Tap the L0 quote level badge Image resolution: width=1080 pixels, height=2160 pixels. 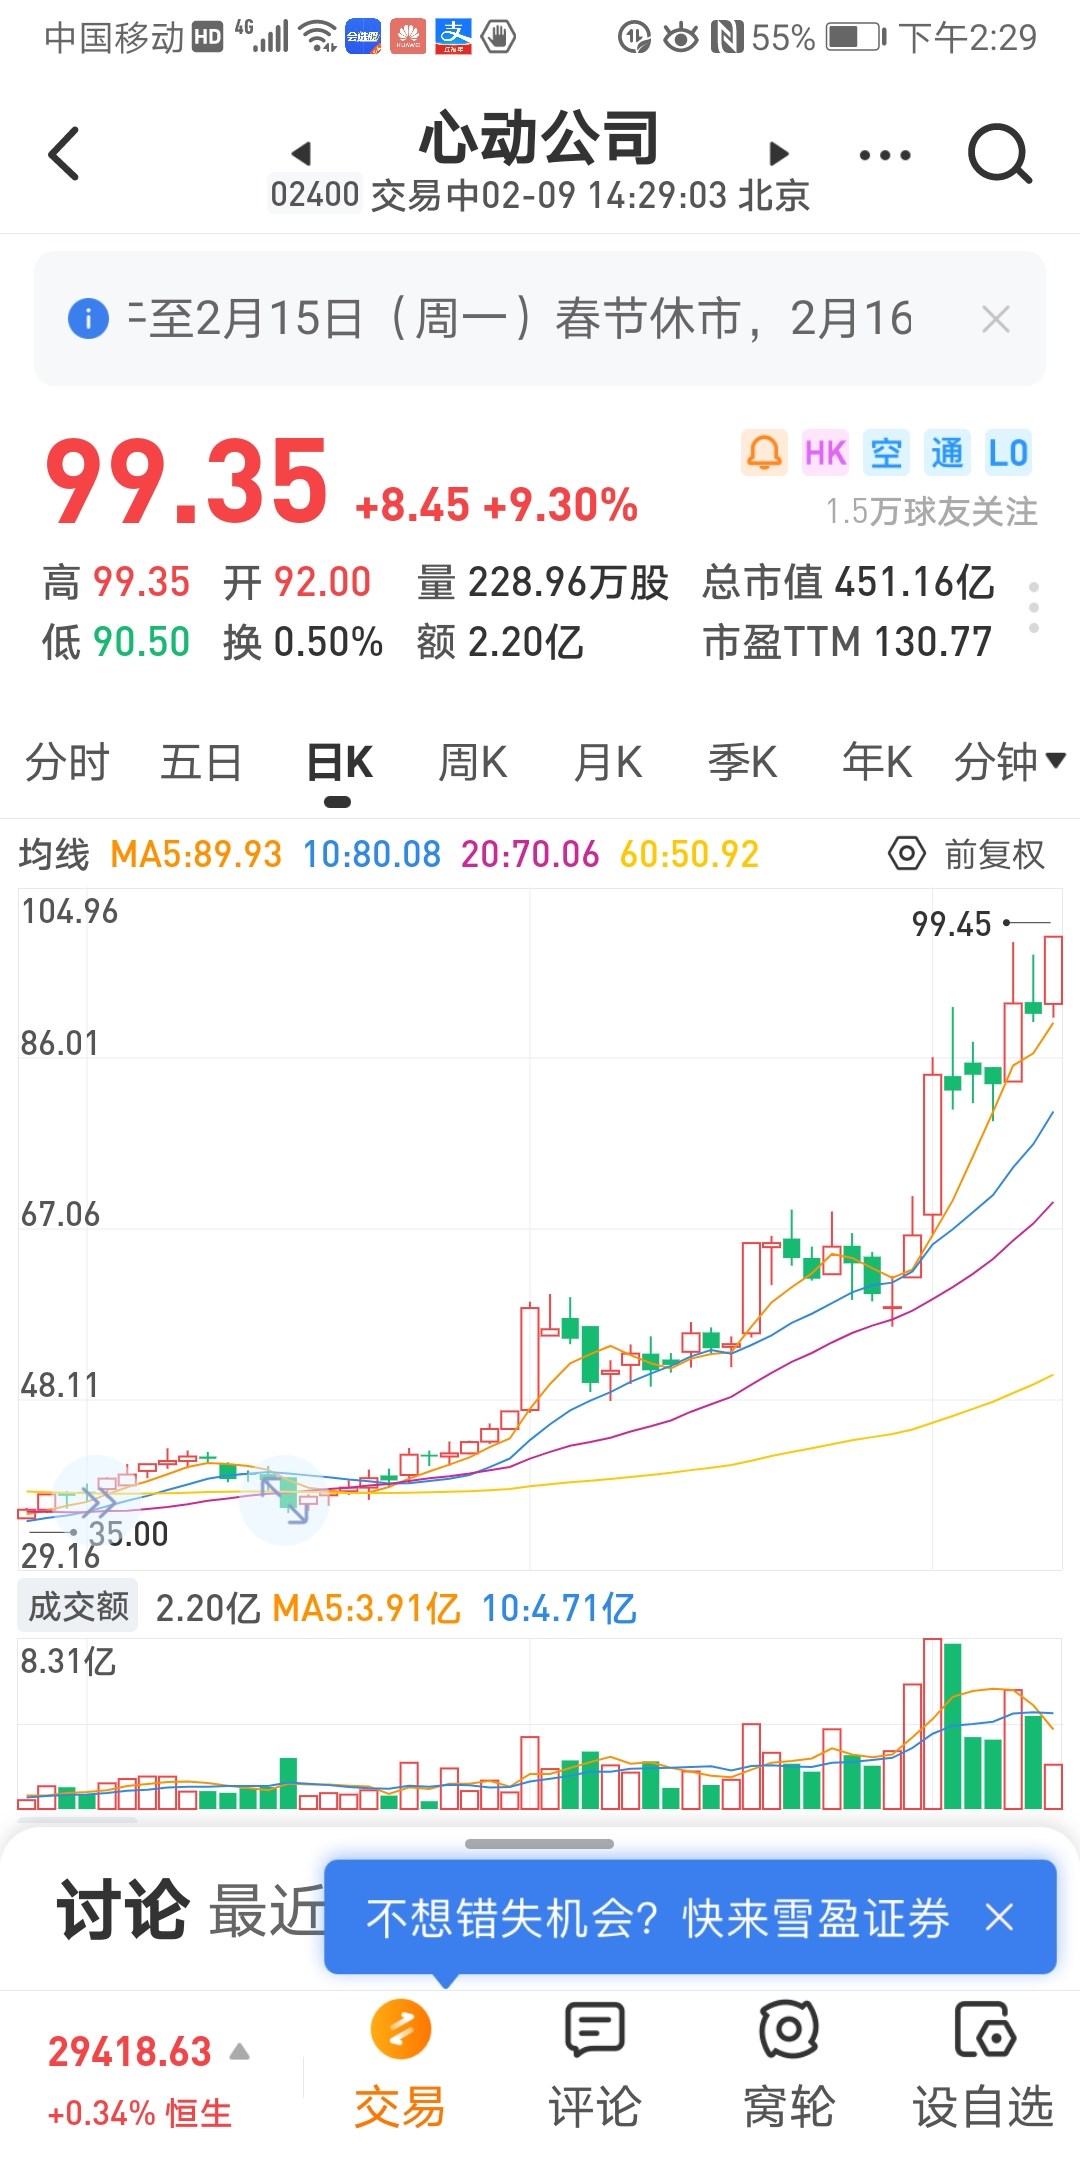(1007, 453)
